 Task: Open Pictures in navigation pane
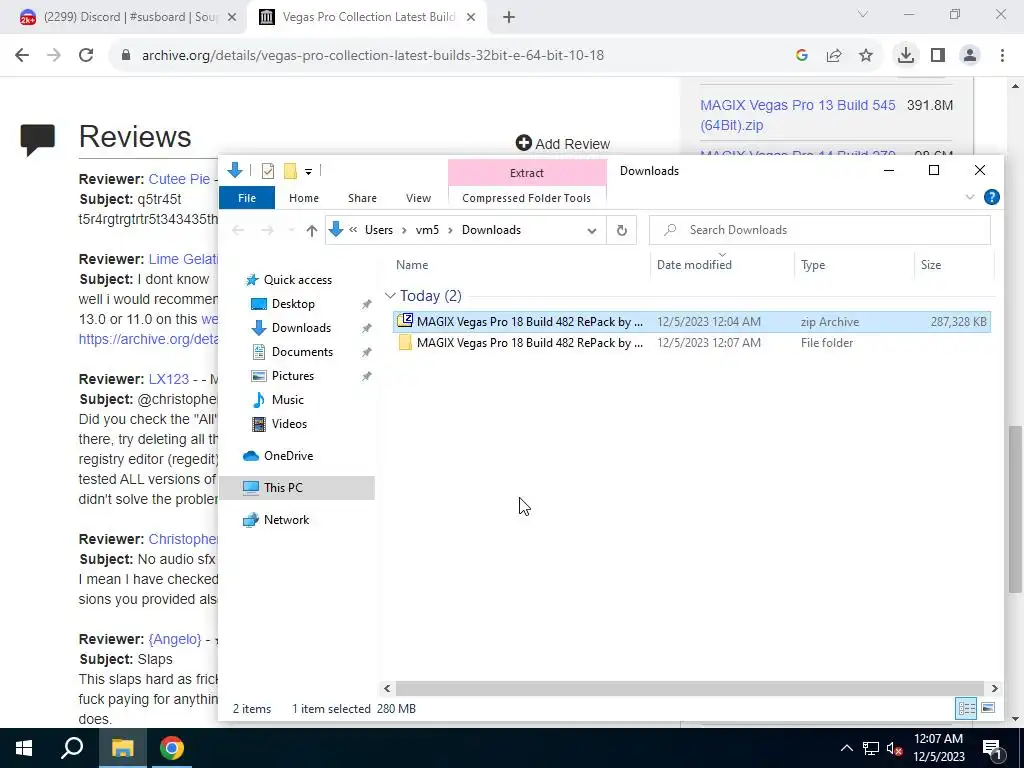click(x=293, y=376)
